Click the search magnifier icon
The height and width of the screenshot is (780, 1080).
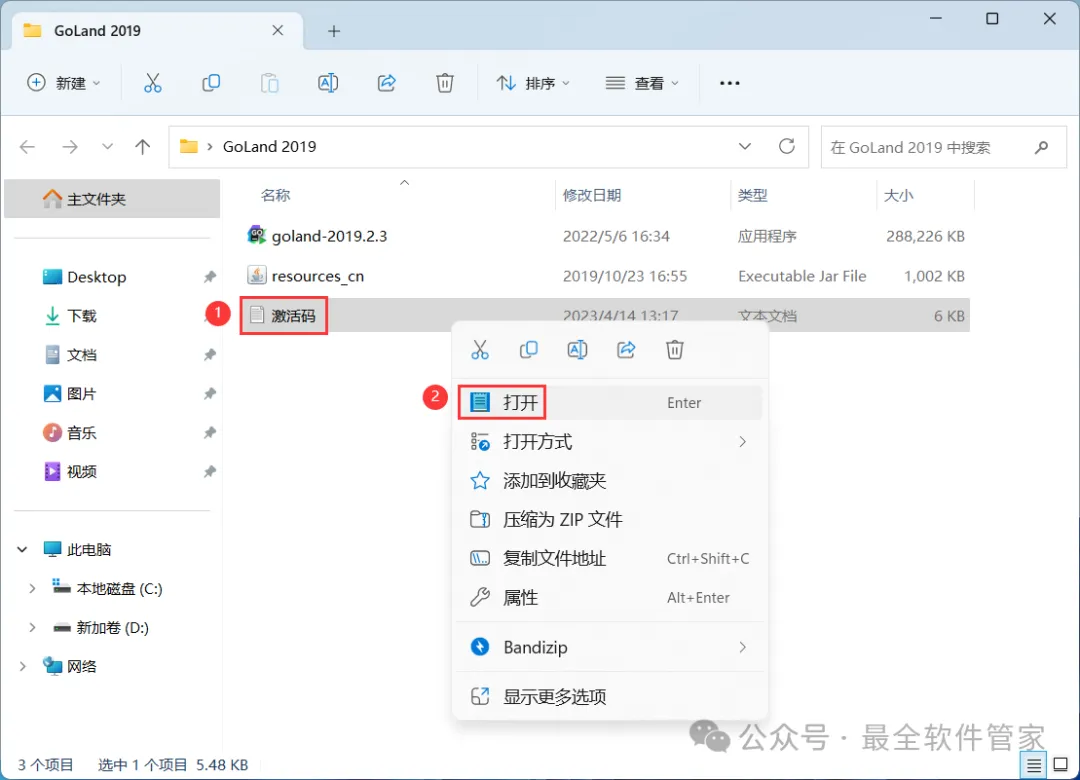click(x=1041, y=147)
